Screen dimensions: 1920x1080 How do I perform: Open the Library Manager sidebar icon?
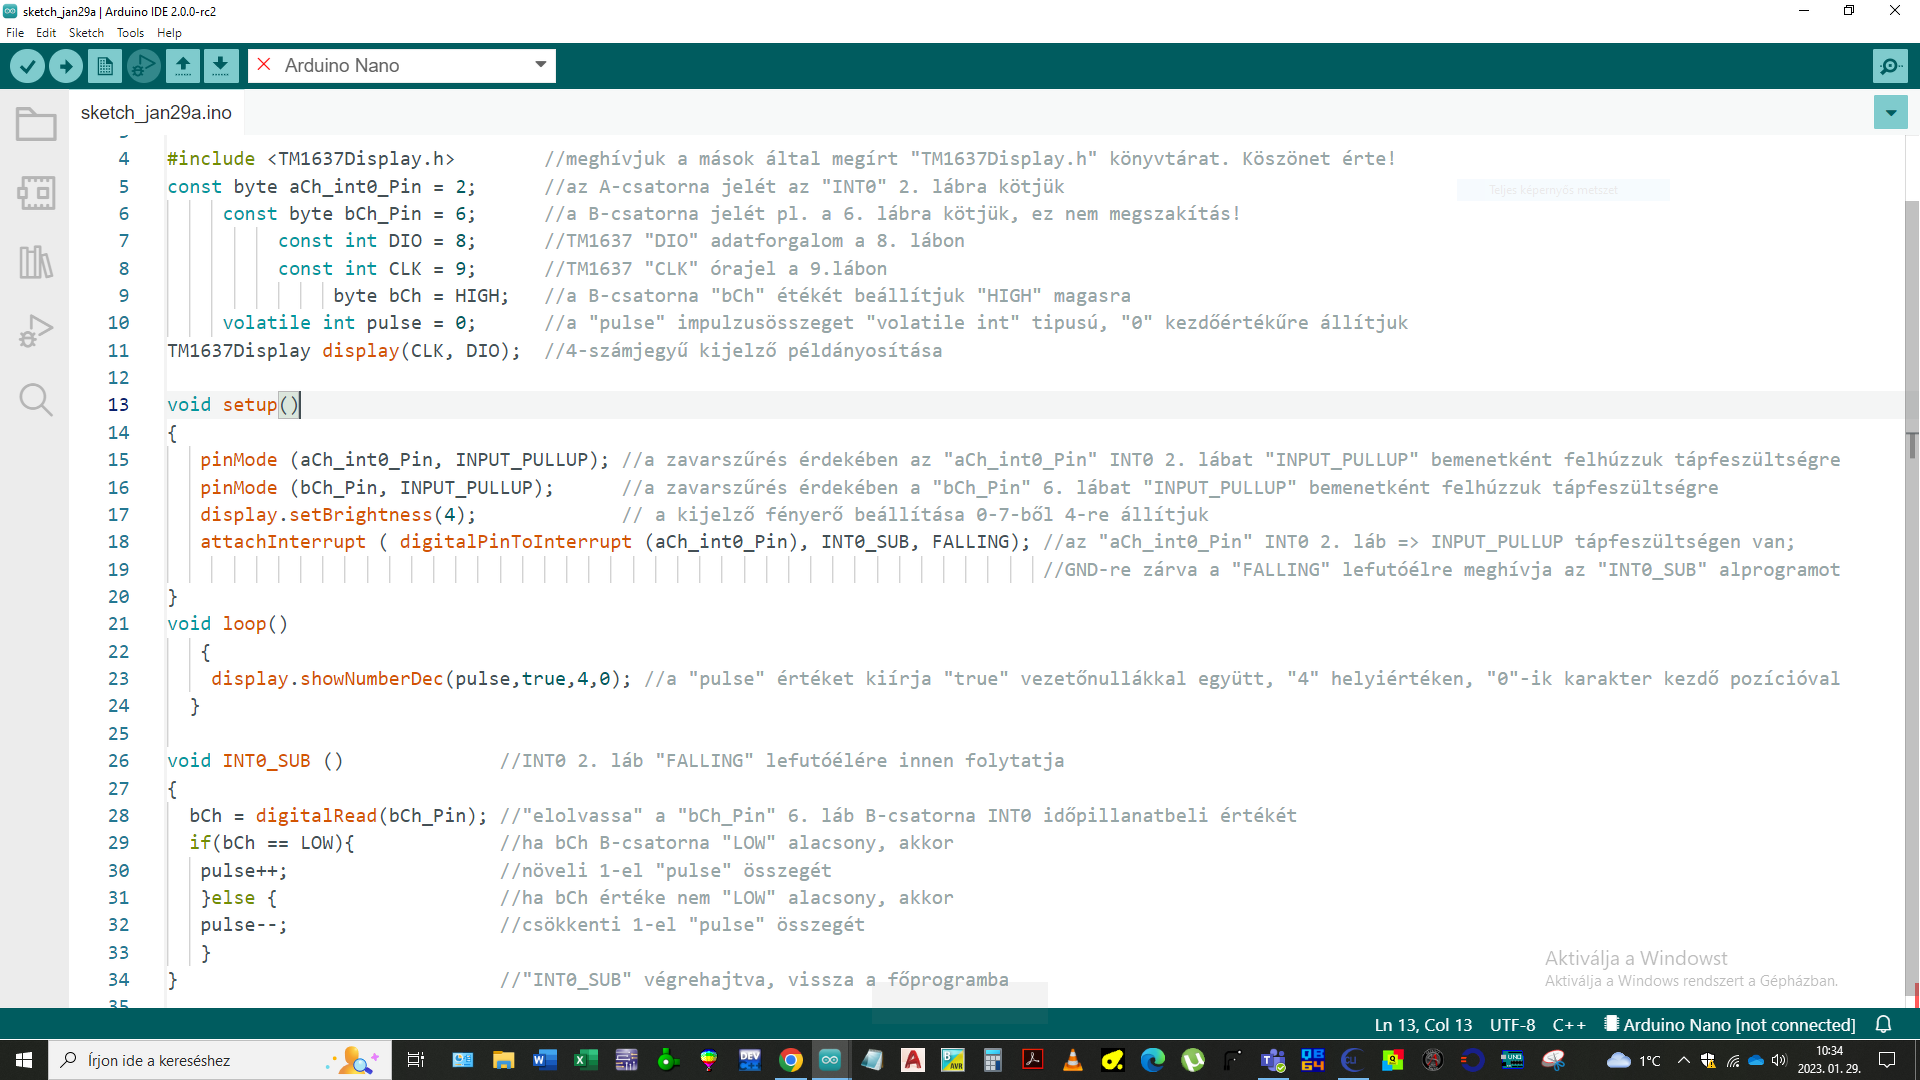click(36, 262)
